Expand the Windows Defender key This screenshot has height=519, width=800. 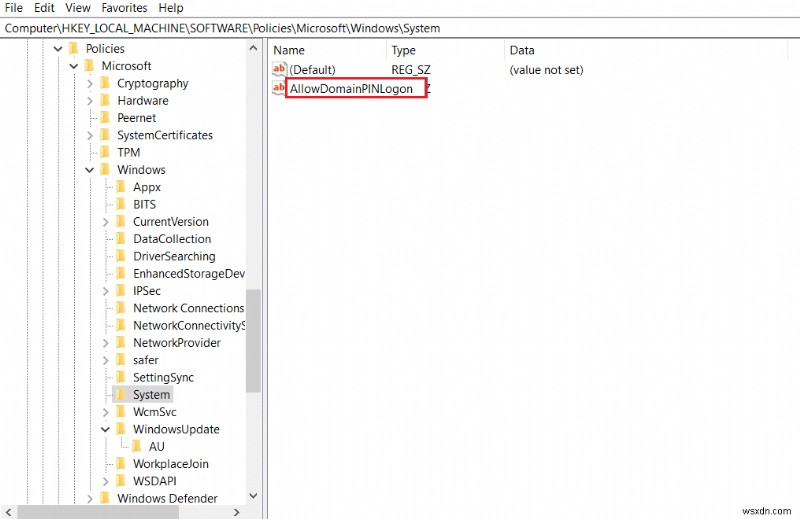click(90, 499)
